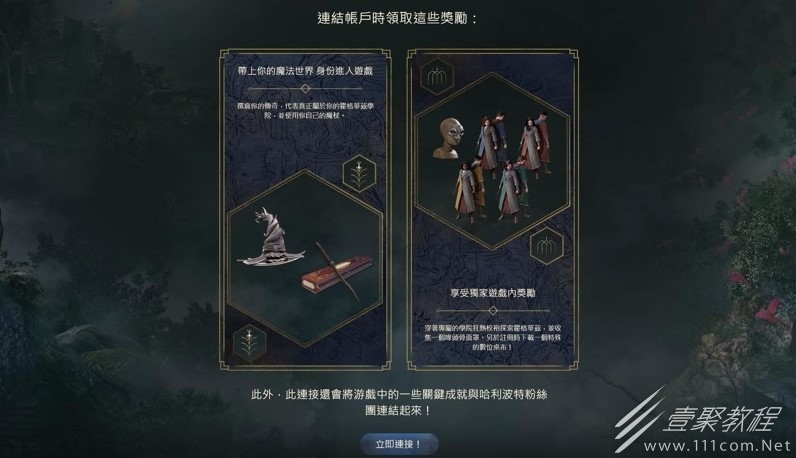Open the www.111com.Net watermark link
The height and width of the screenshot is (458, 796).
click(x=718, y=447)
